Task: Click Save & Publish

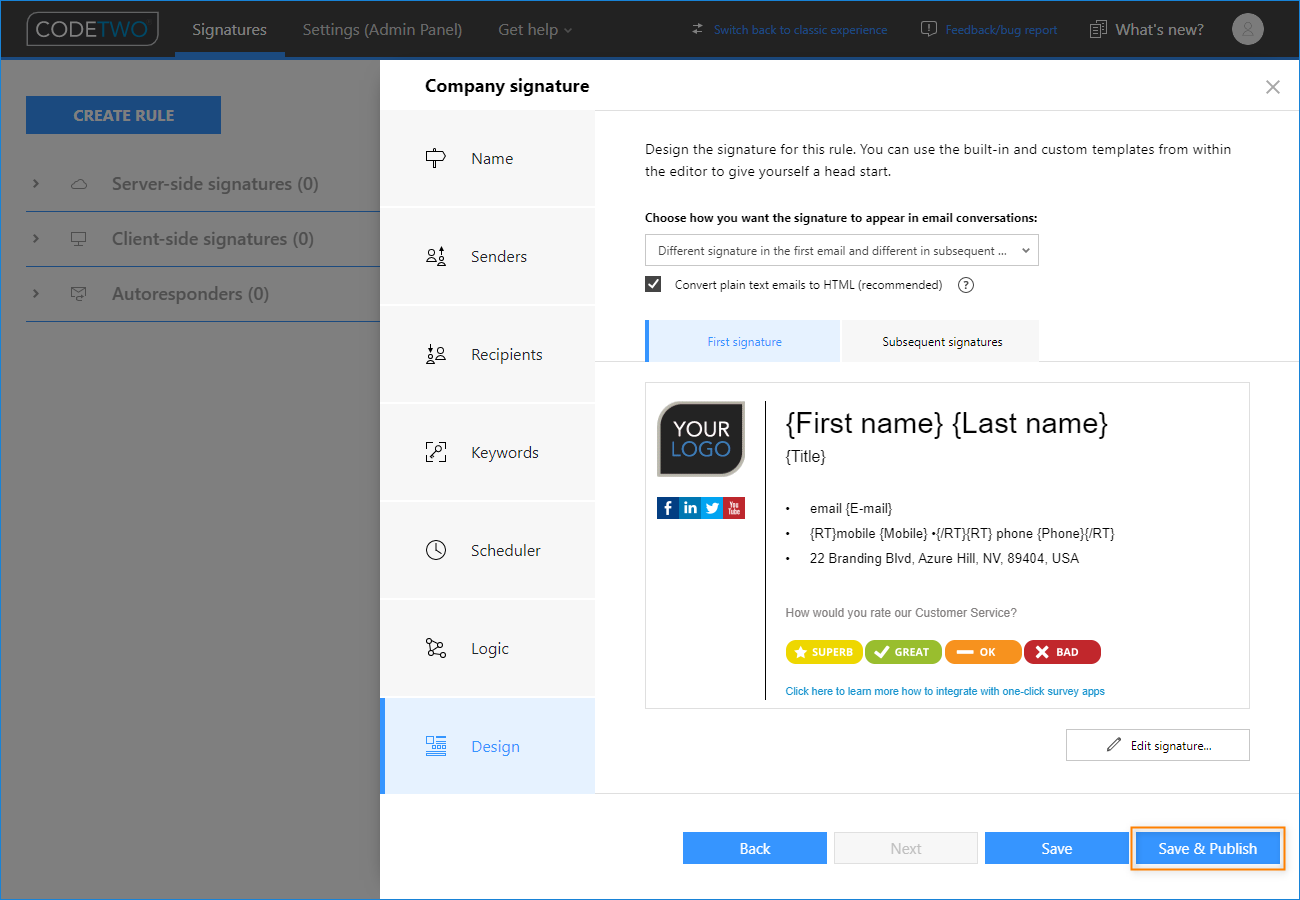Action: coord(1207,848)
